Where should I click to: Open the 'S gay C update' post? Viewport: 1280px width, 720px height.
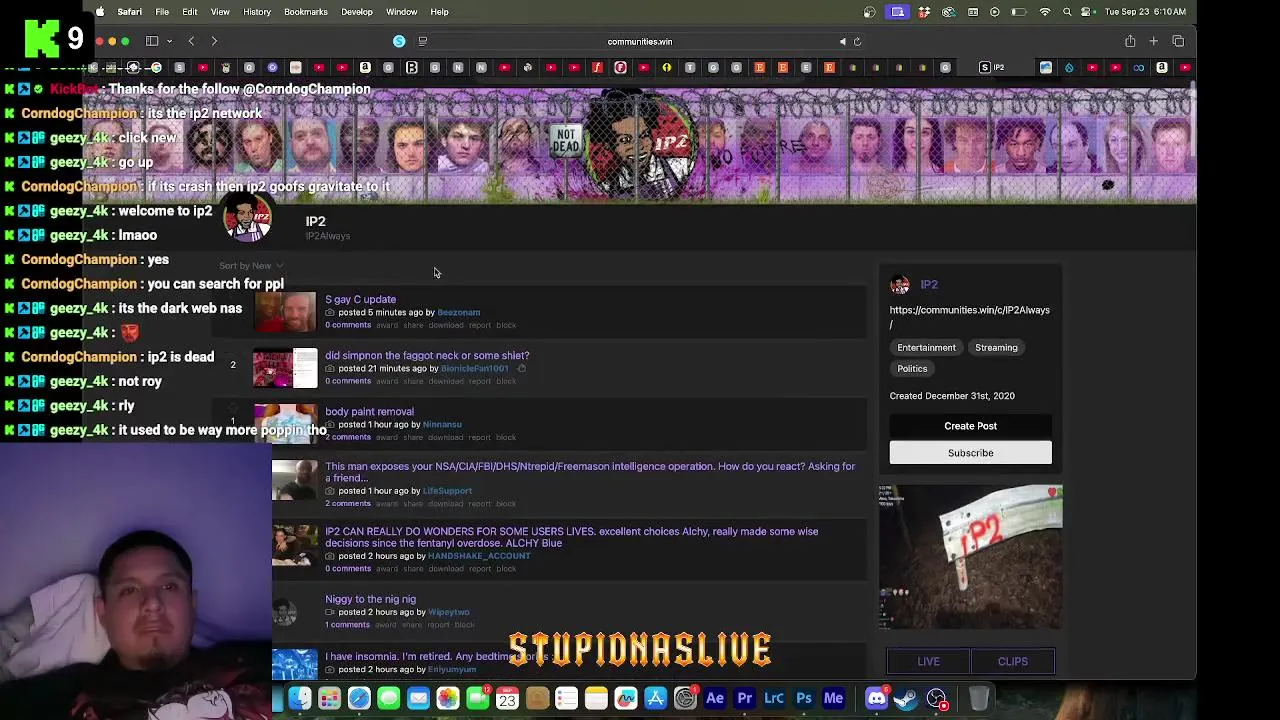(x=360, y=299)
